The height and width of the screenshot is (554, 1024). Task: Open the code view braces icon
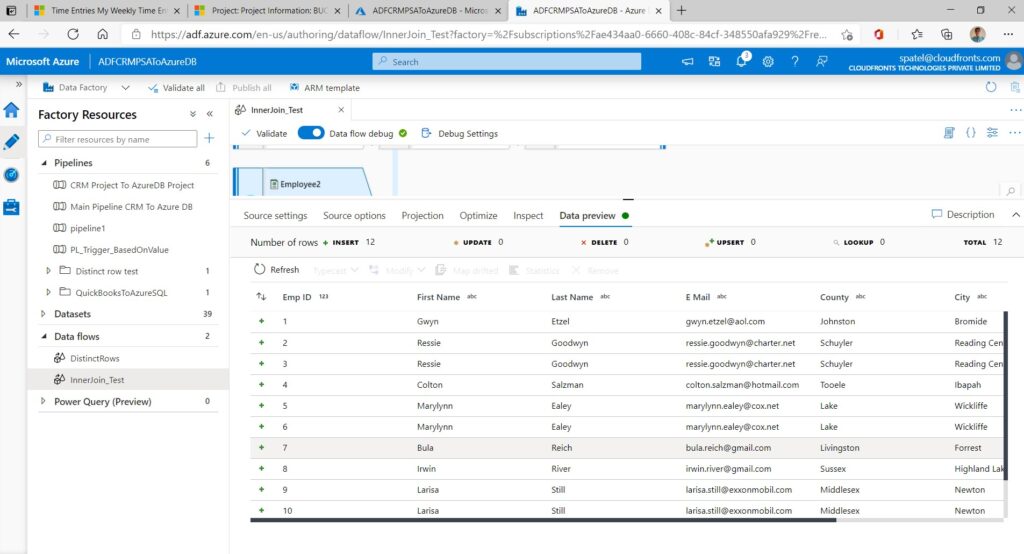(970, 133)
